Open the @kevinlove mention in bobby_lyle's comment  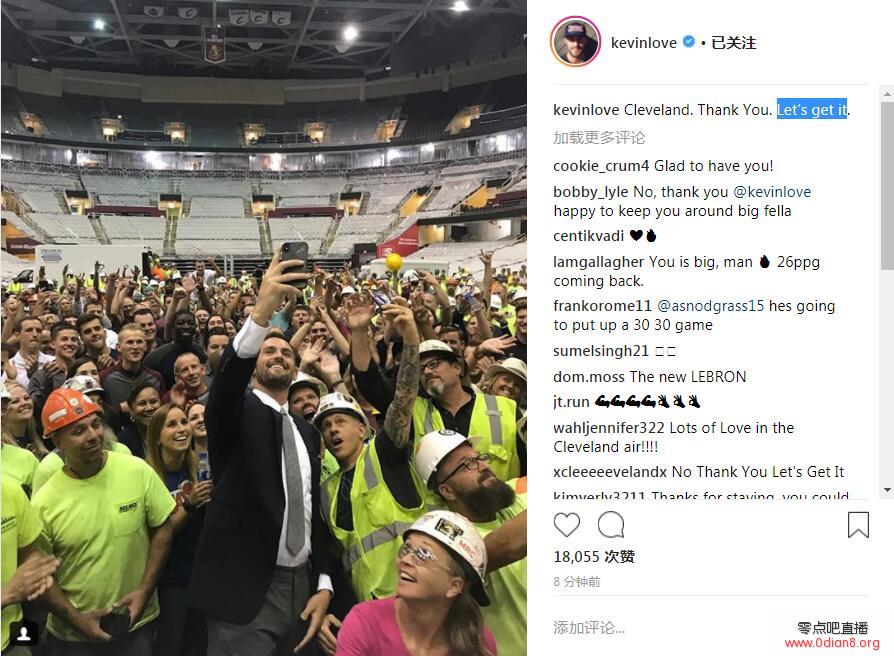[x=772, y=191]
